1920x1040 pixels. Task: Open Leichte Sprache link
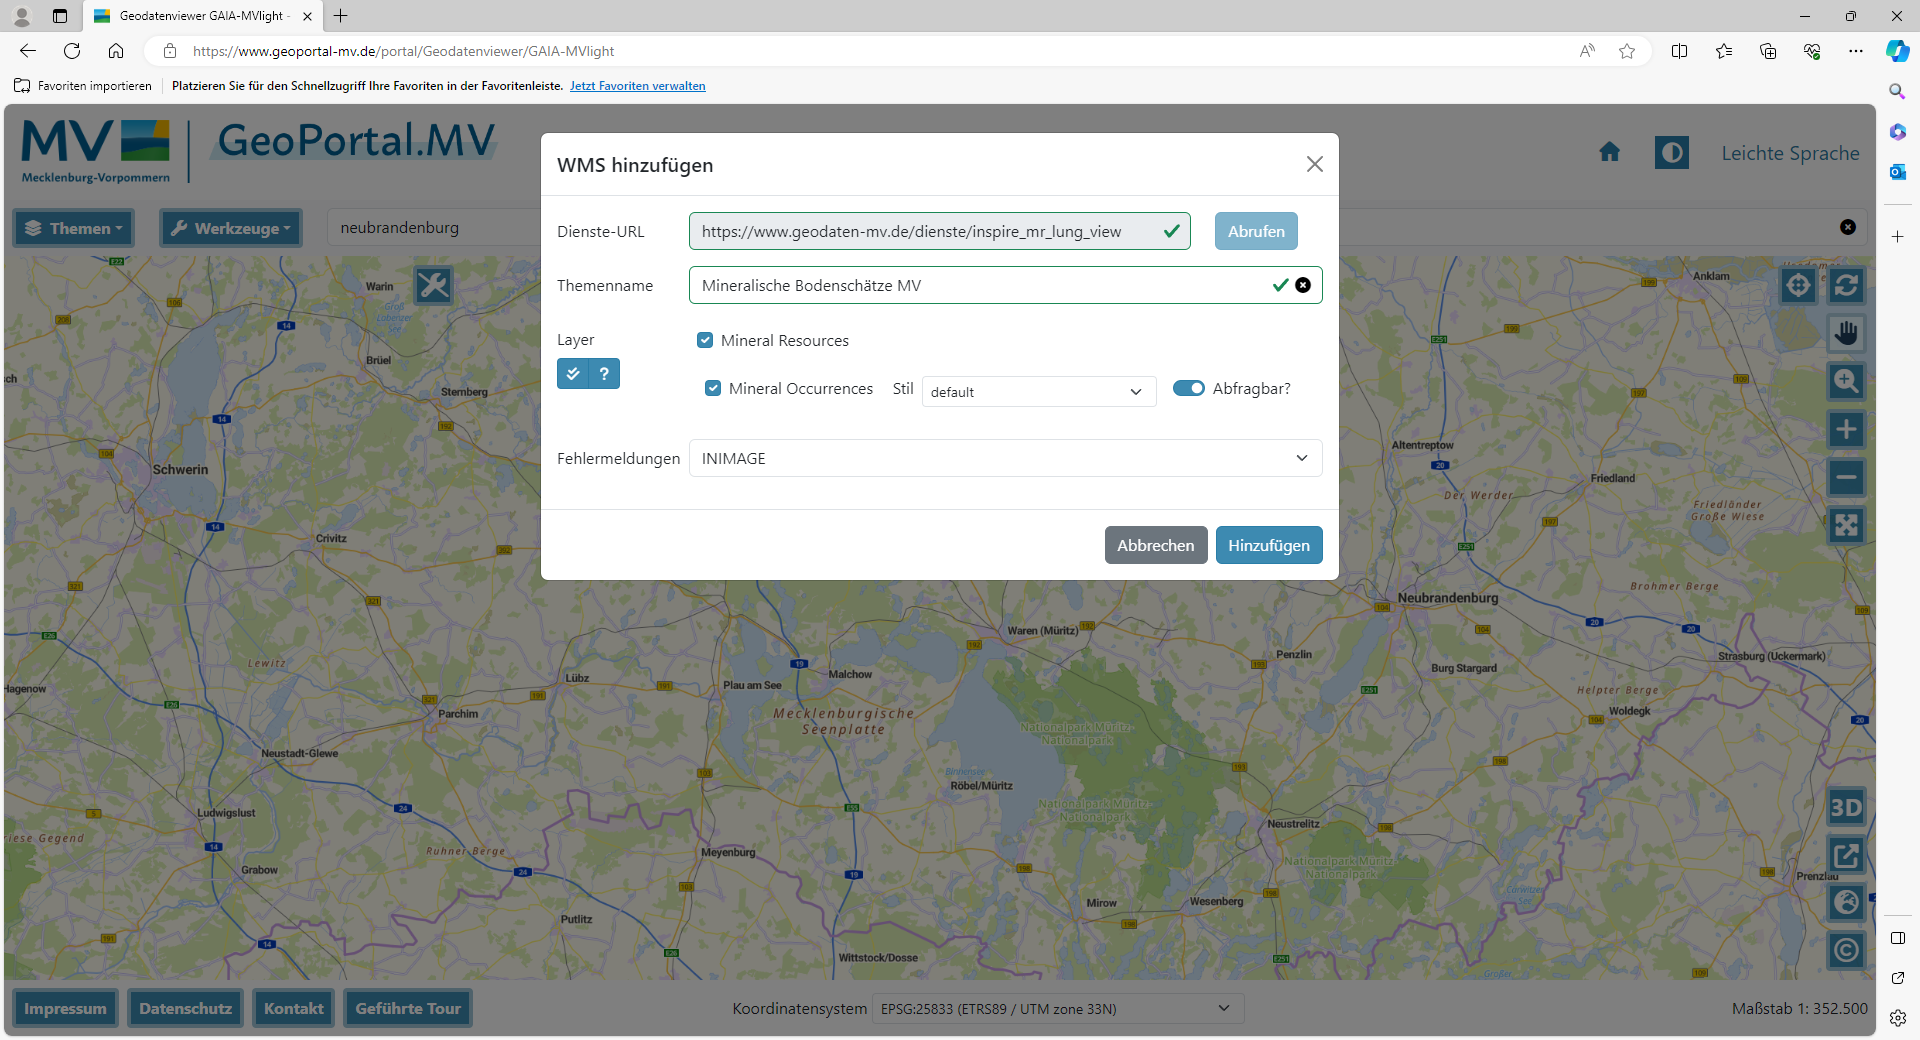pyautogui.click(x=1790, y=153)
